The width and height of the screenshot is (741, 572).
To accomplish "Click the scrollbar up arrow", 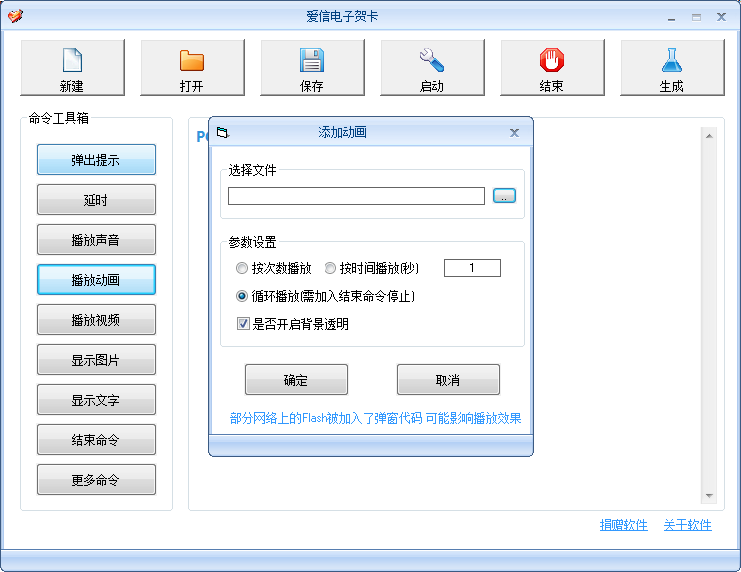I will [709, 136].
